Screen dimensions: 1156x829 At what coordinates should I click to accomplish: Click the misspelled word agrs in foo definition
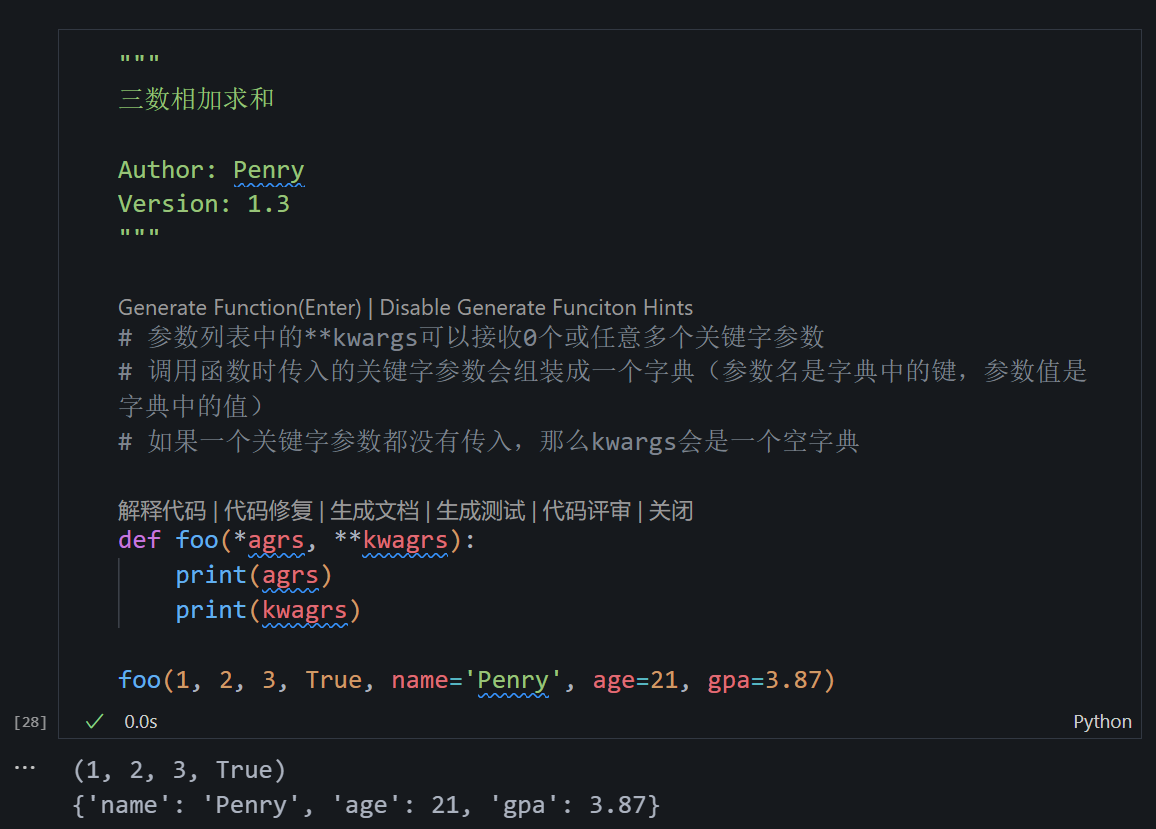pyautogui.click(x=277, y=539)
